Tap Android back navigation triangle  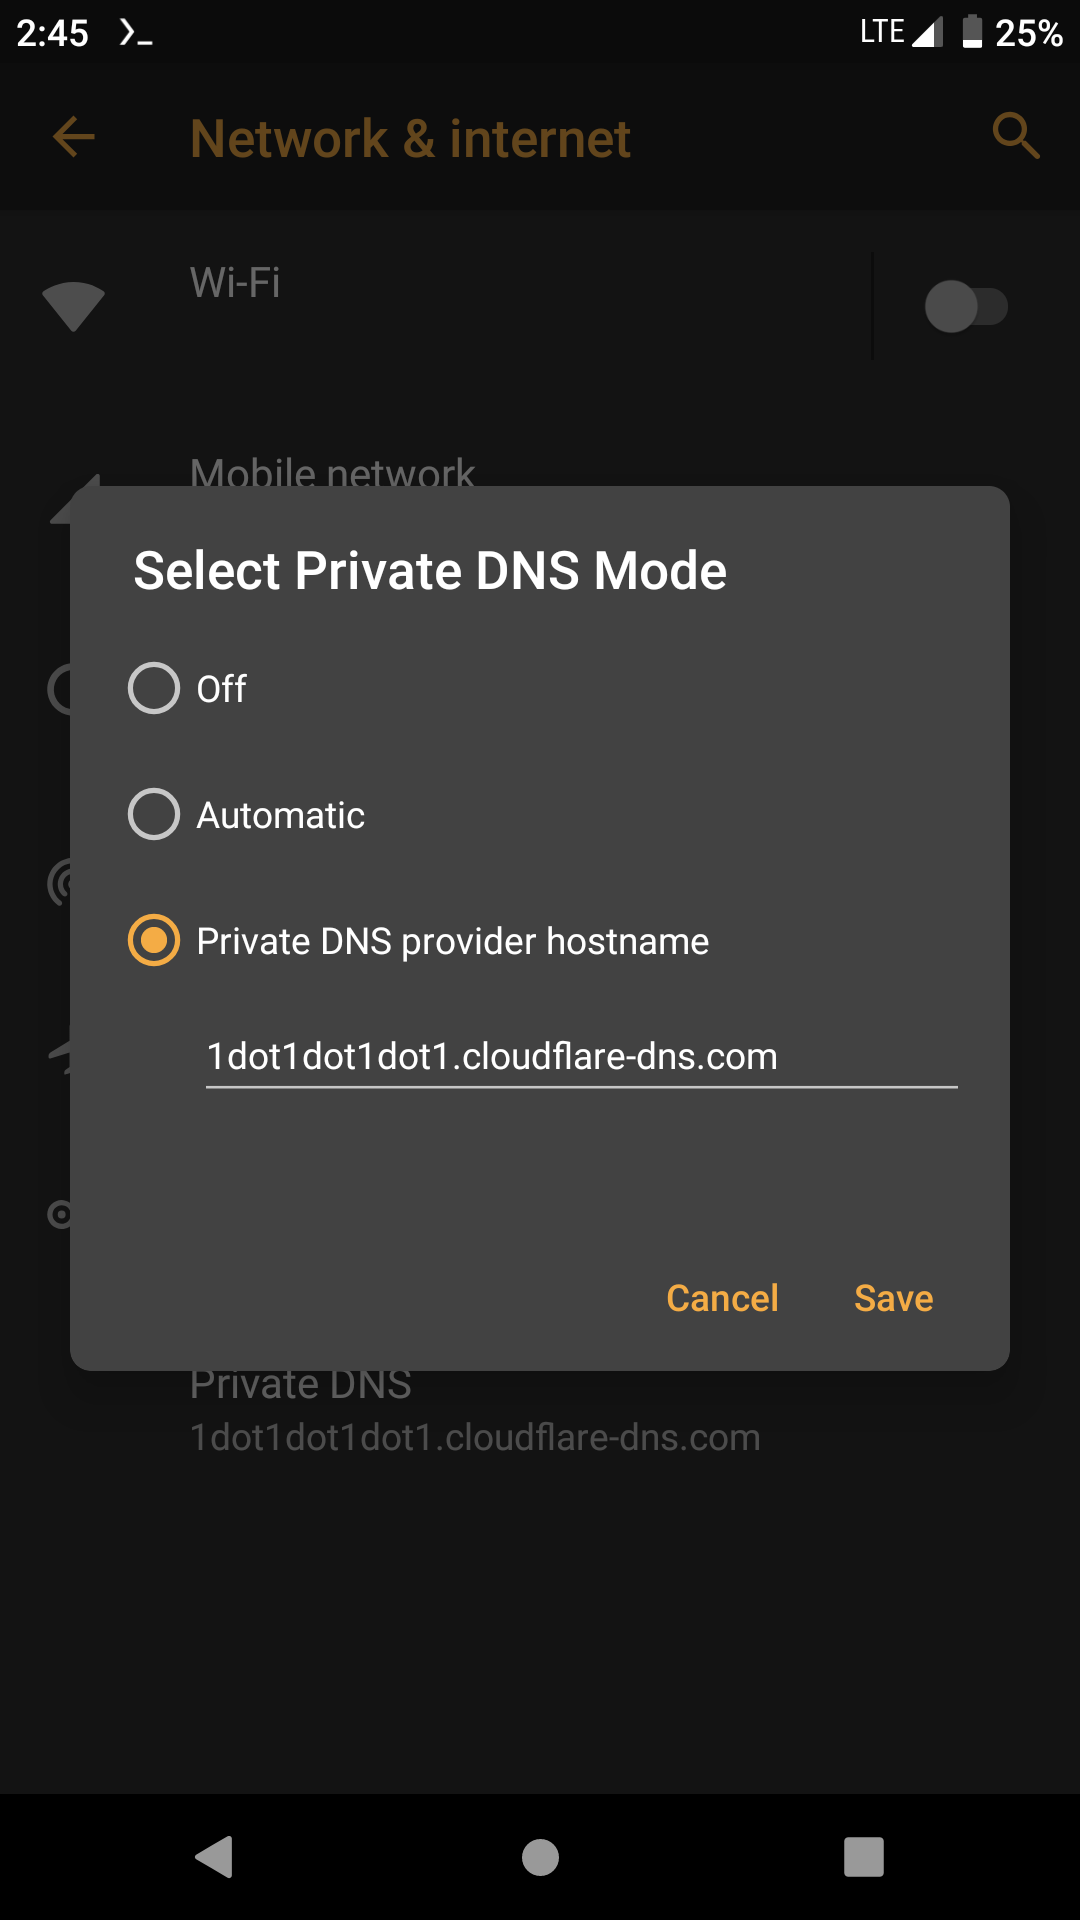pos(214,1857)
